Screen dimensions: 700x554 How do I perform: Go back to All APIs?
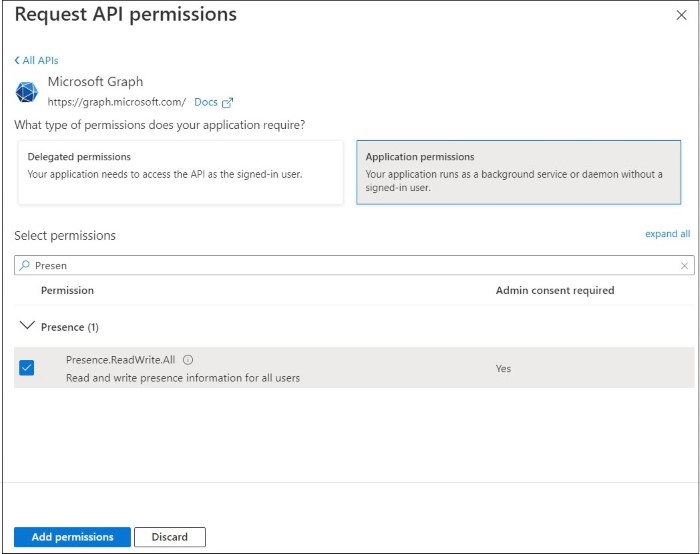(38, 61)
